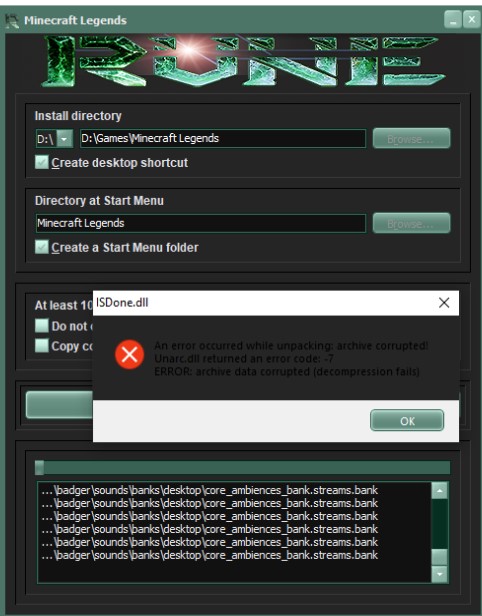This screenshot has height=616, width=482.
Task: Click the 'Directory at Start Menu' label
Action: 99,201
